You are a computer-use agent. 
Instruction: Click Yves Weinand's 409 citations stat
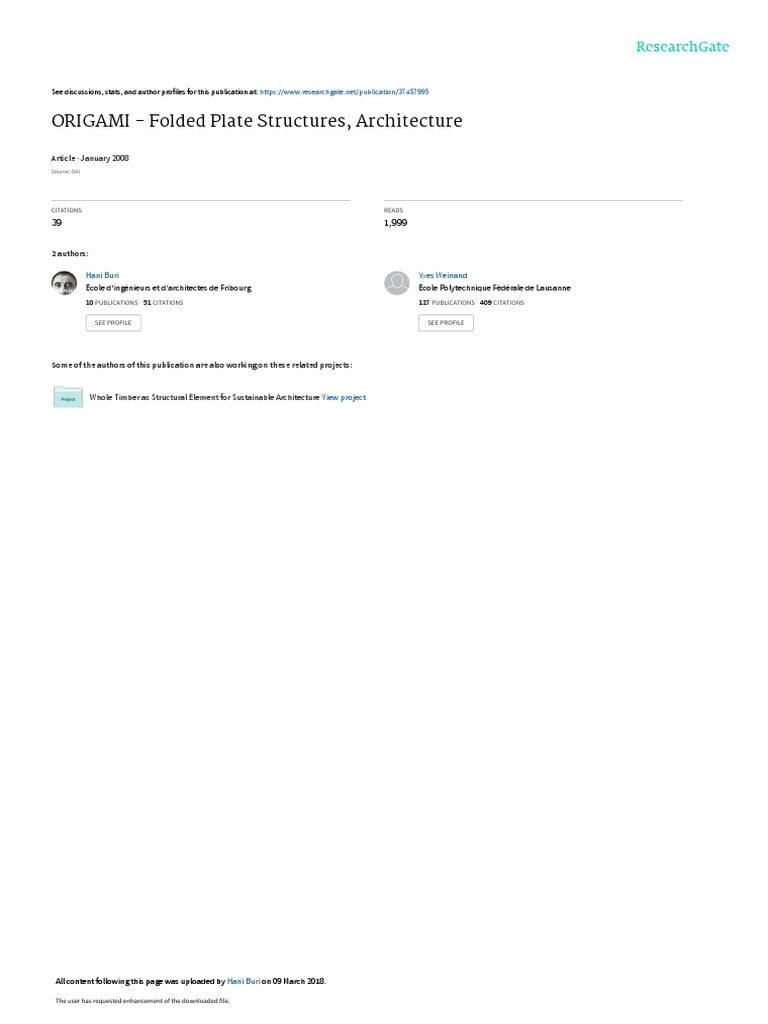coord(502,302)
